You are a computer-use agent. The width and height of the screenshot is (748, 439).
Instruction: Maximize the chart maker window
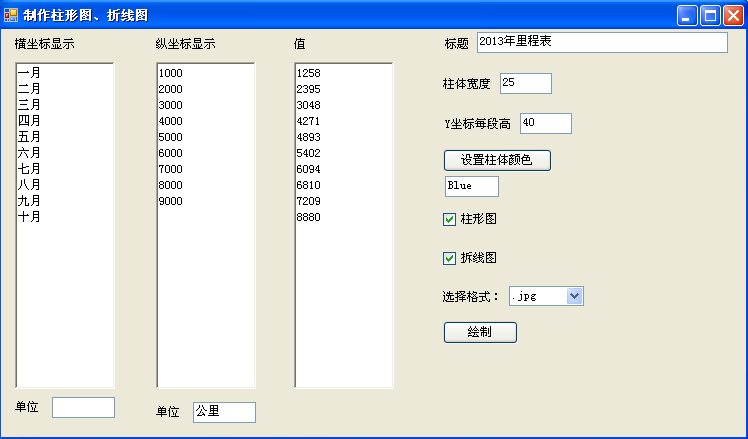tap(710, 15)
